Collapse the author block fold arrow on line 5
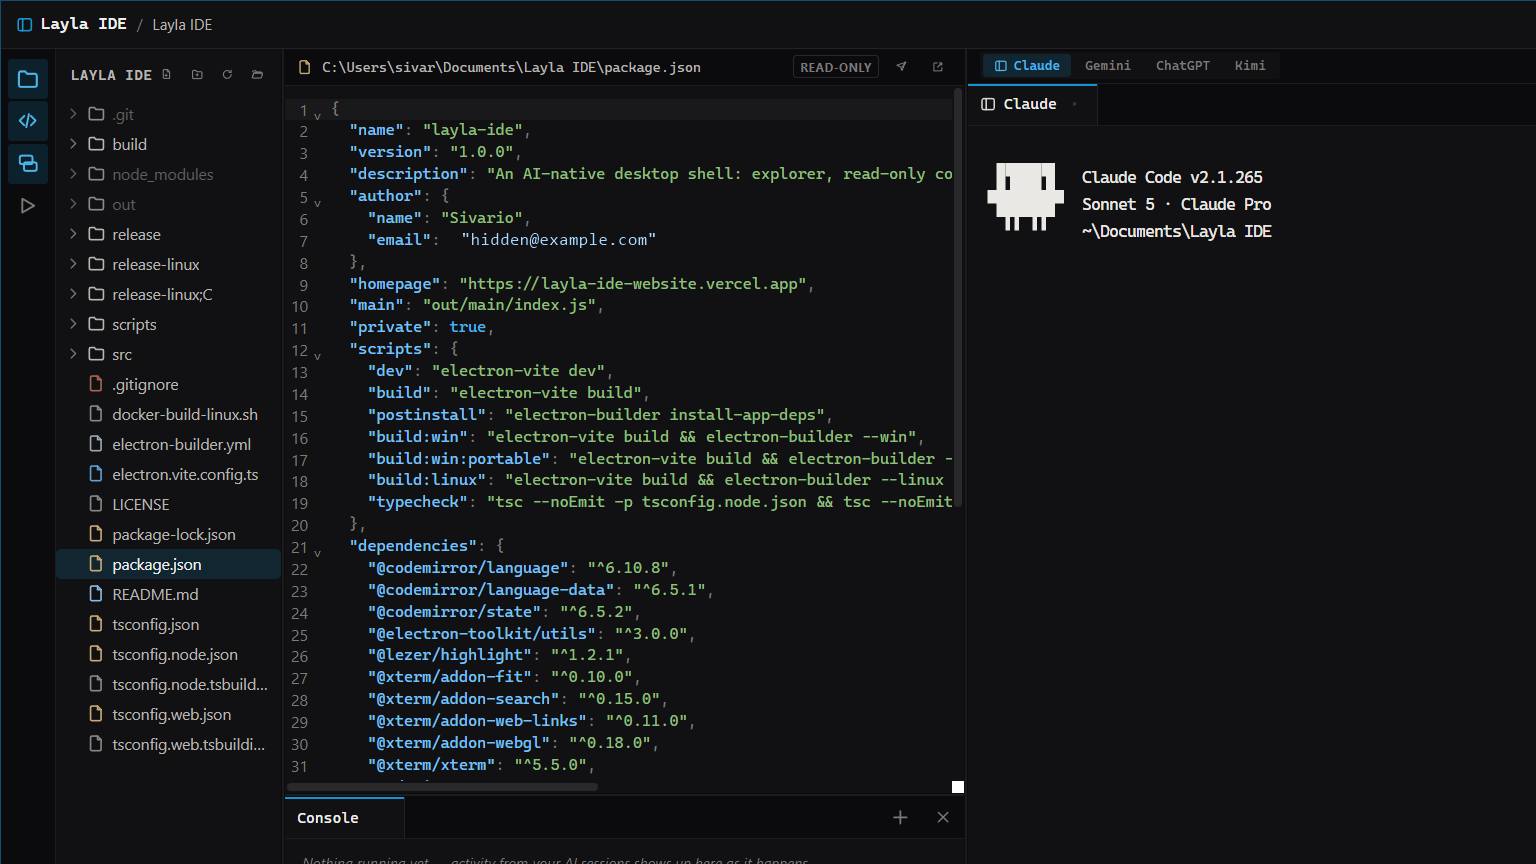 [318, 202]
